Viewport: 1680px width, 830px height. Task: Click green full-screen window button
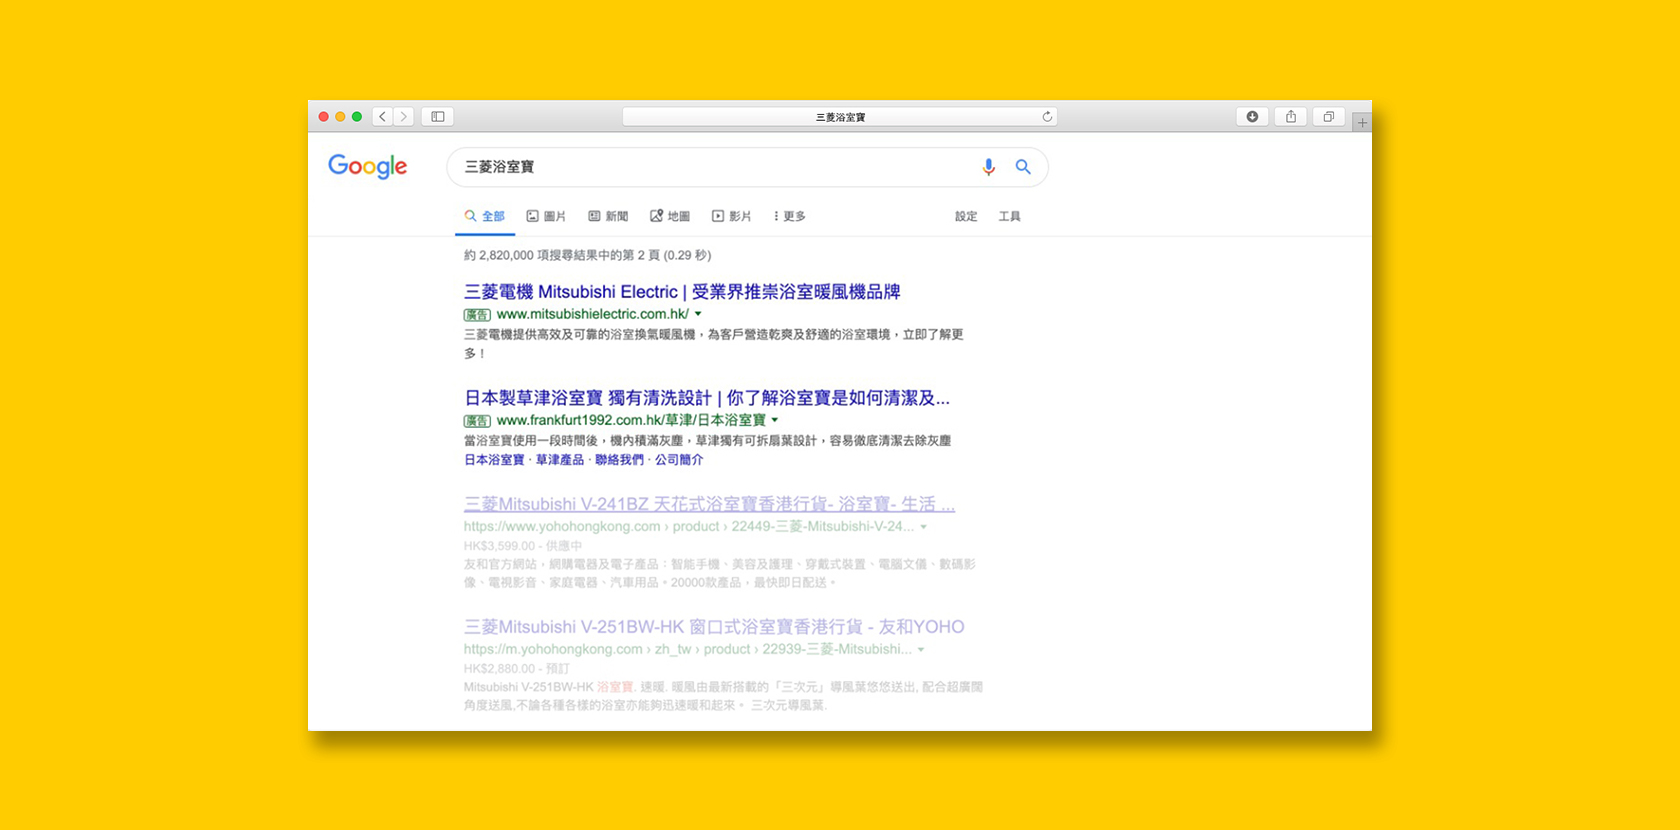coord(357,117)
